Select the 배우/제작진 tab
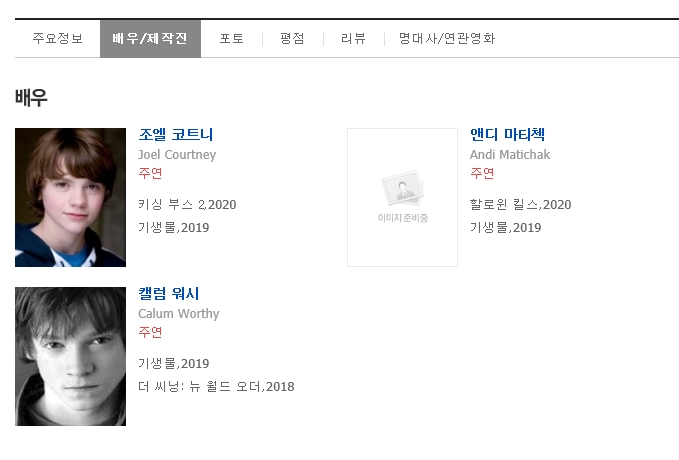 click(x=150, y=39)
